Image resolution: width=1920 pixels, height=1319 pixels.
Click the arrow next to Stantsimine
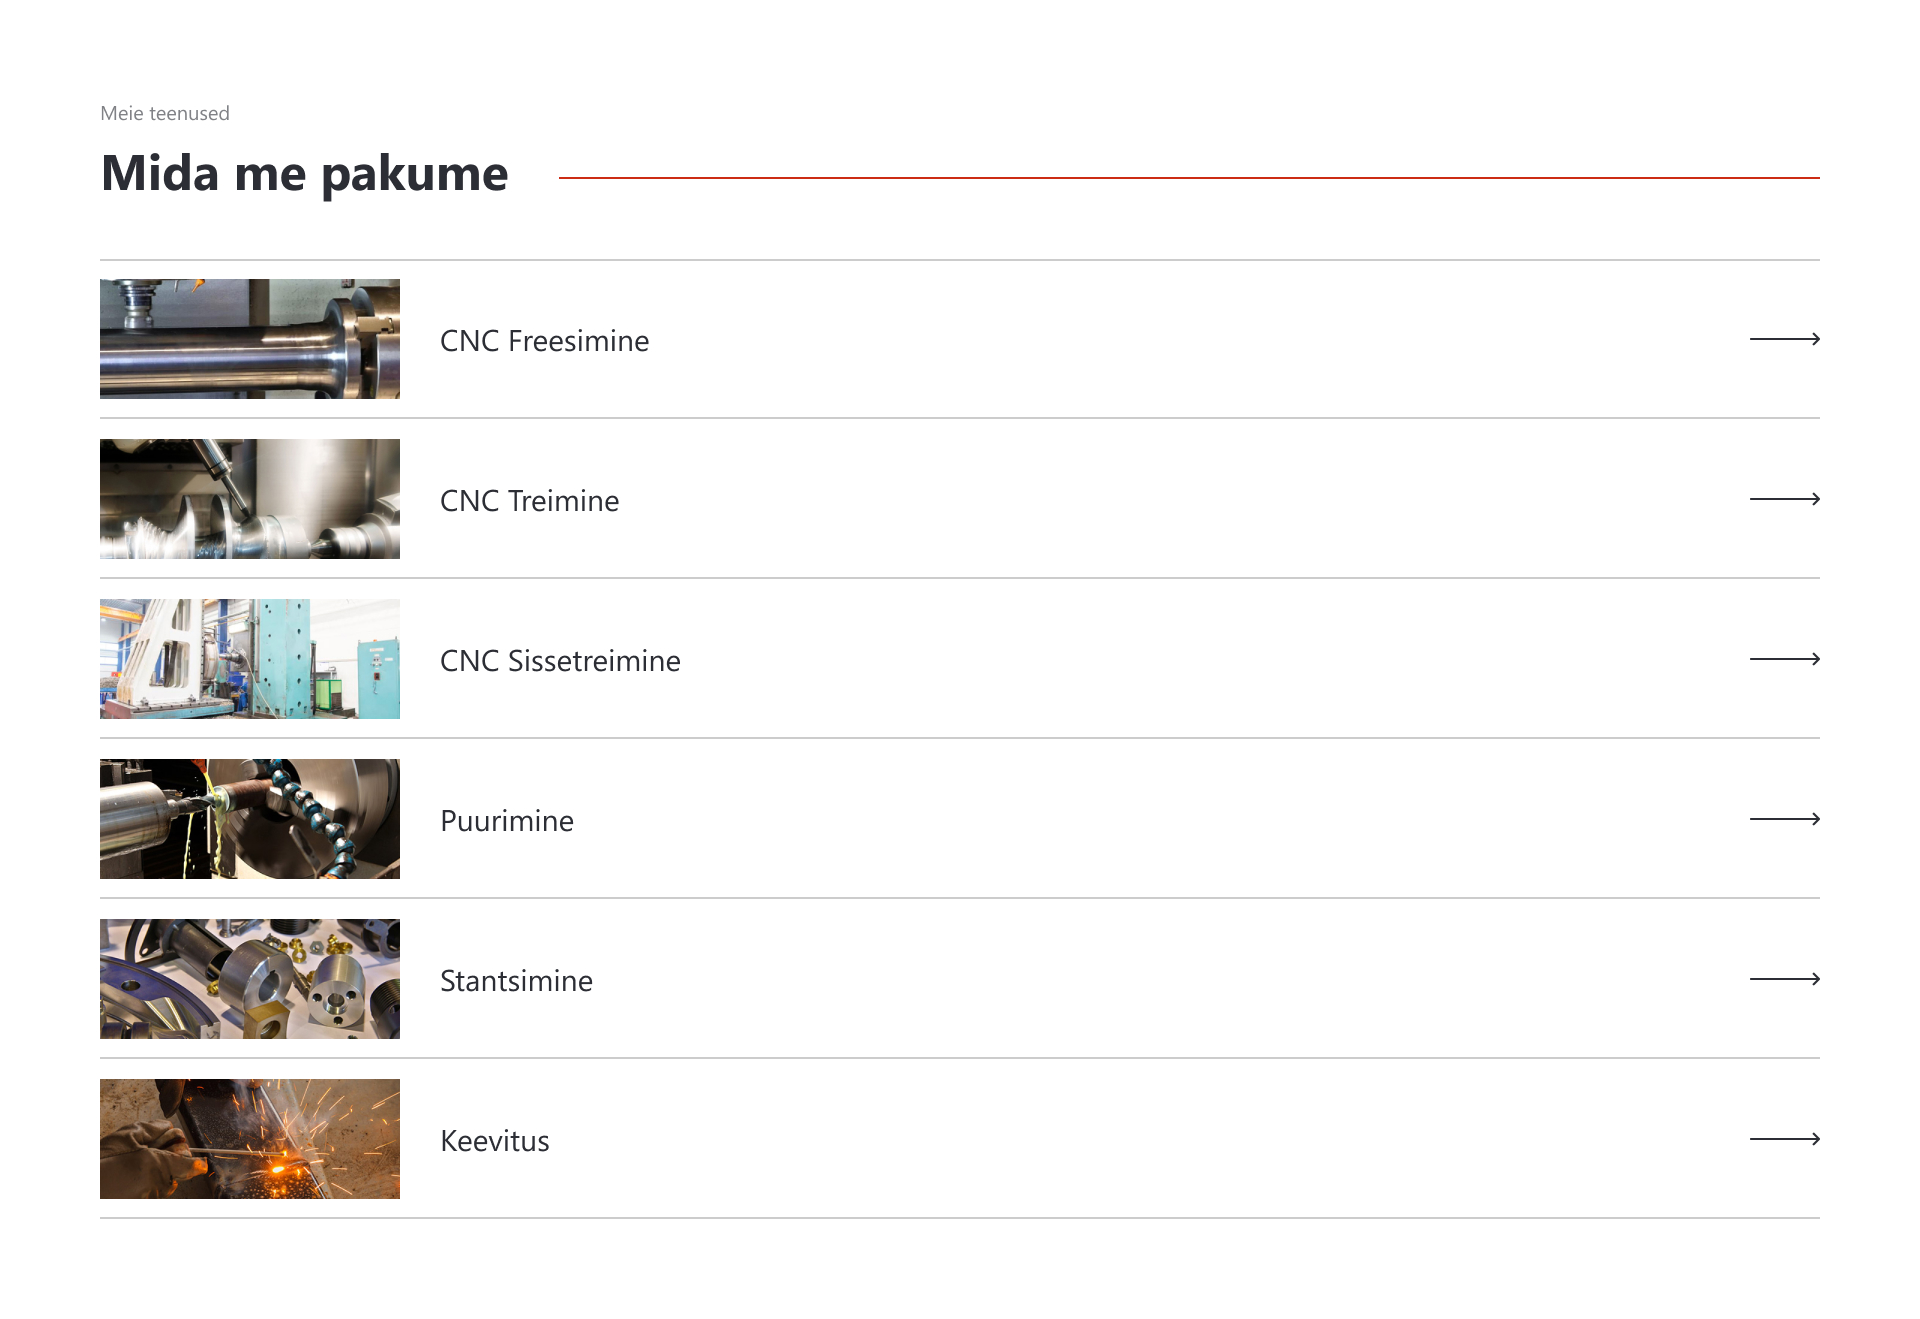pyautogui.click(x=1784, y=979)
